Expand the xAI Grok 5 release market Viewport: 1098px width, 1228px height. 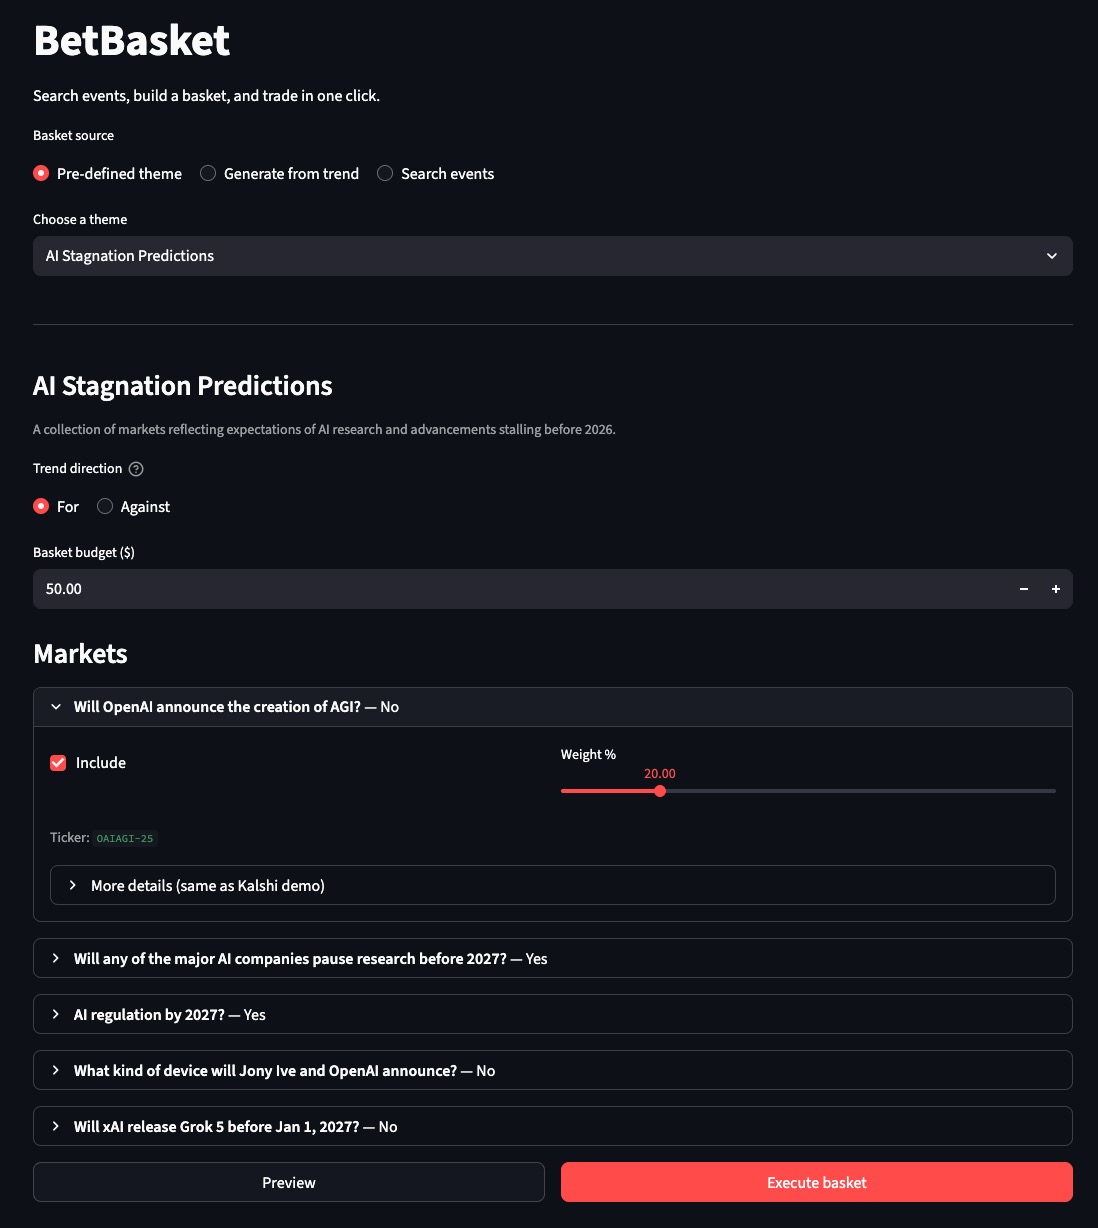point(553,1126)
